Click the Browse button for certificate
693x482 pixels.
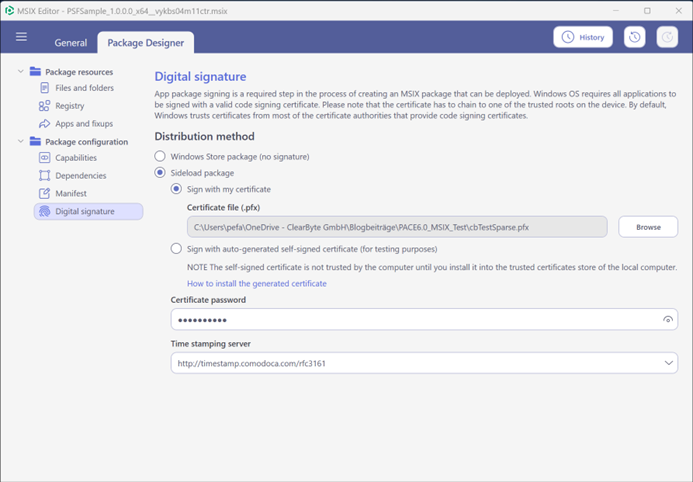click(648, 227)
